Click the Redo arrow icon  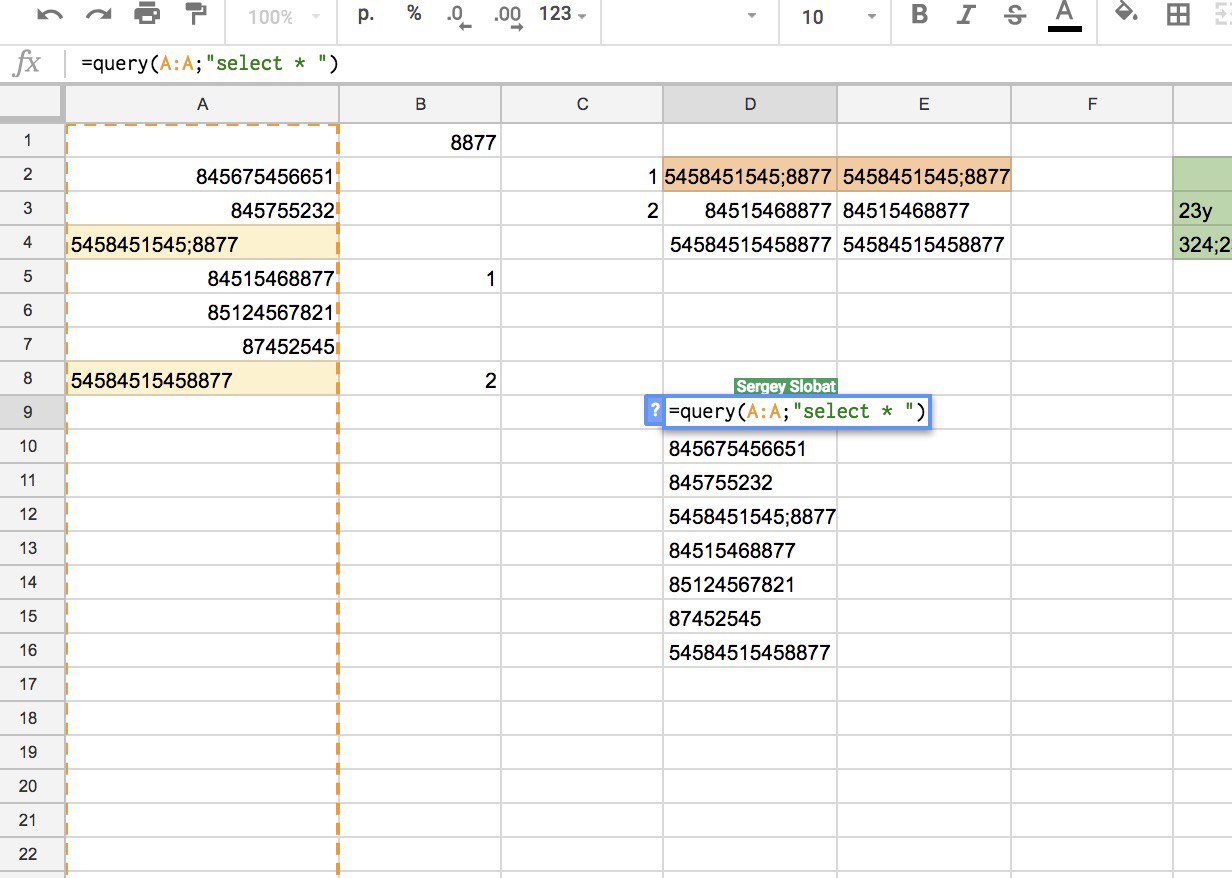99,15
